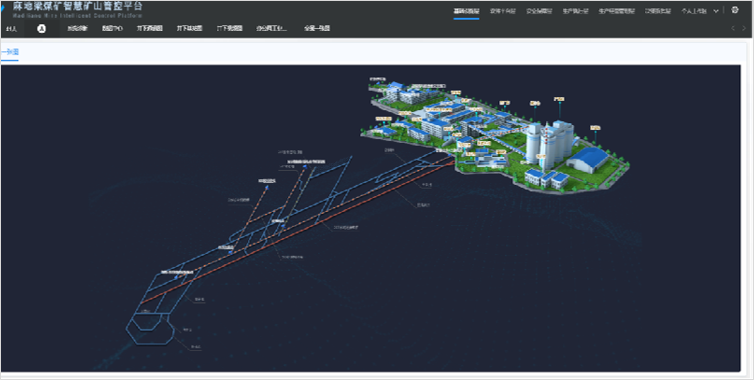Open the truncated tab ending with ellipsis
754x380 pixels.
[x=272, y=28]
